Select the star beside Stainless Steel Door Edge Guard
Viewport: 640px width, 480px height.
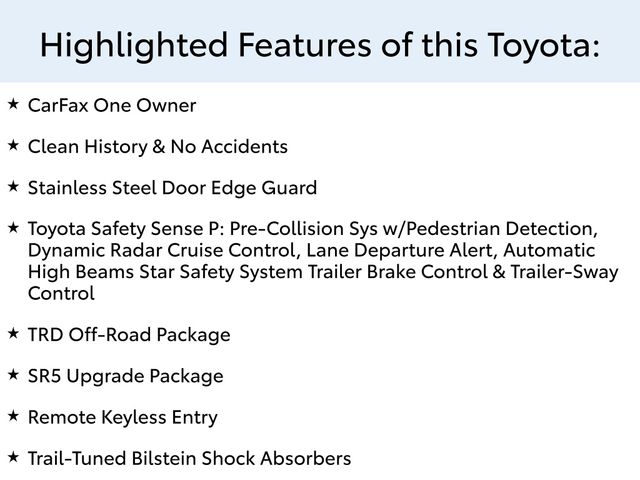(12, 186)
